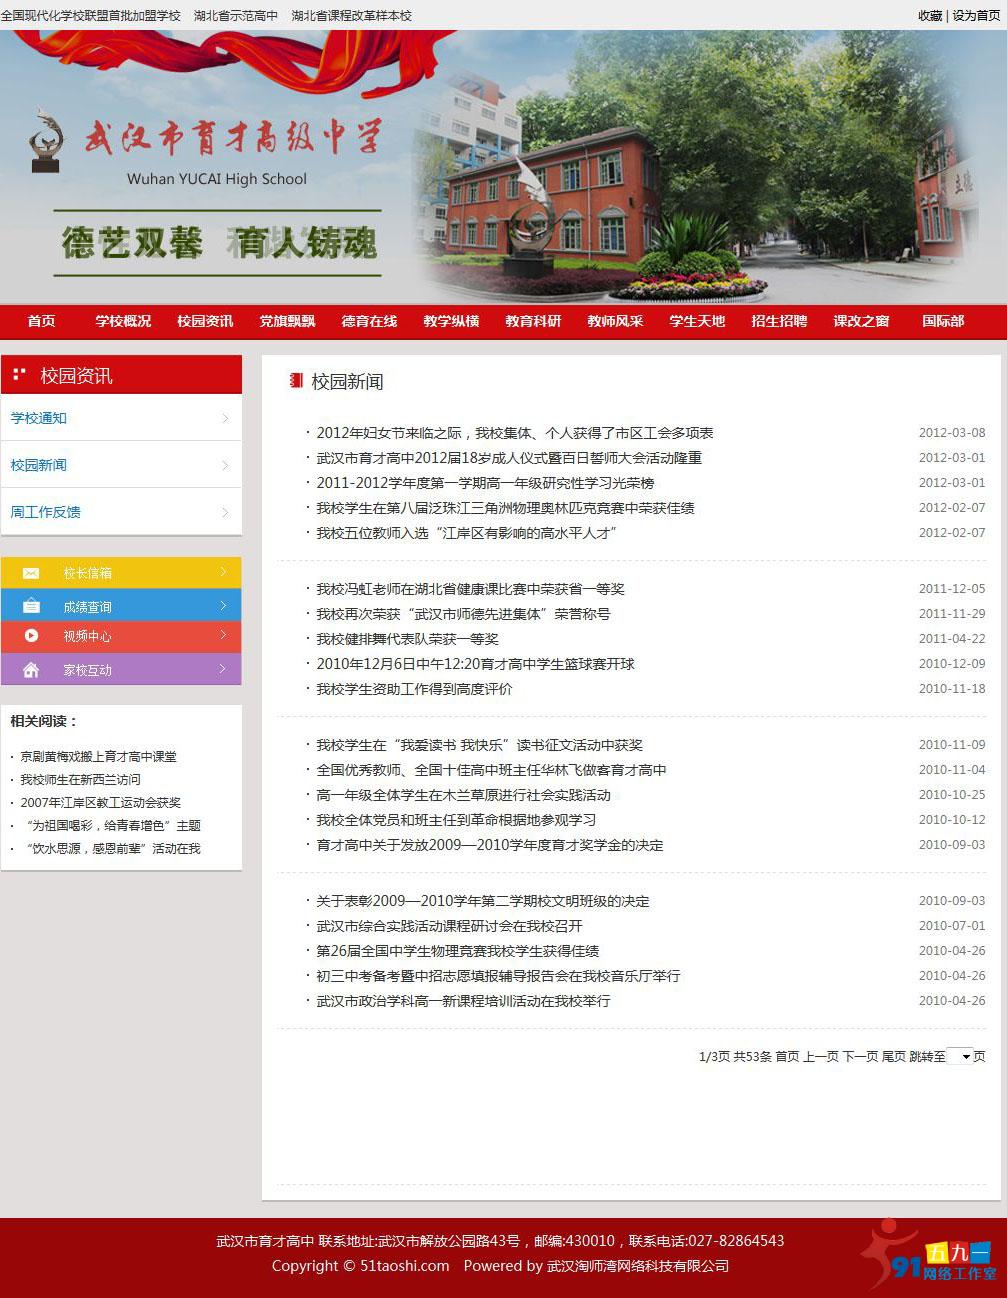Select 国际部 in the navigation bar
1007x1298 pixels.
point(941,322)
